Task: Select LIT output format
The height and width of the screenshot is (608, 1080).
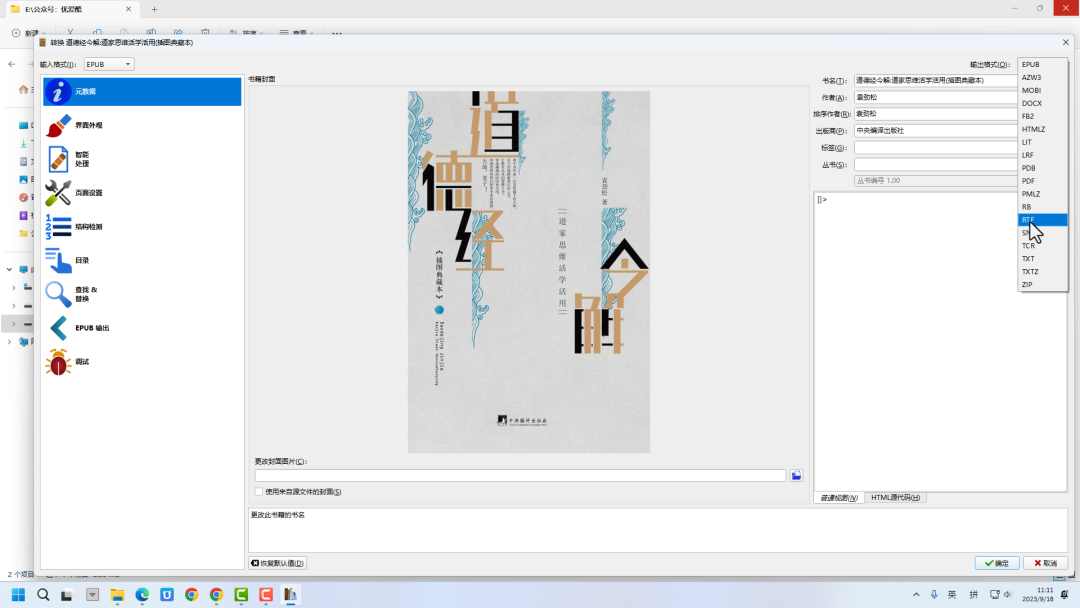Action: point(1042,142)
